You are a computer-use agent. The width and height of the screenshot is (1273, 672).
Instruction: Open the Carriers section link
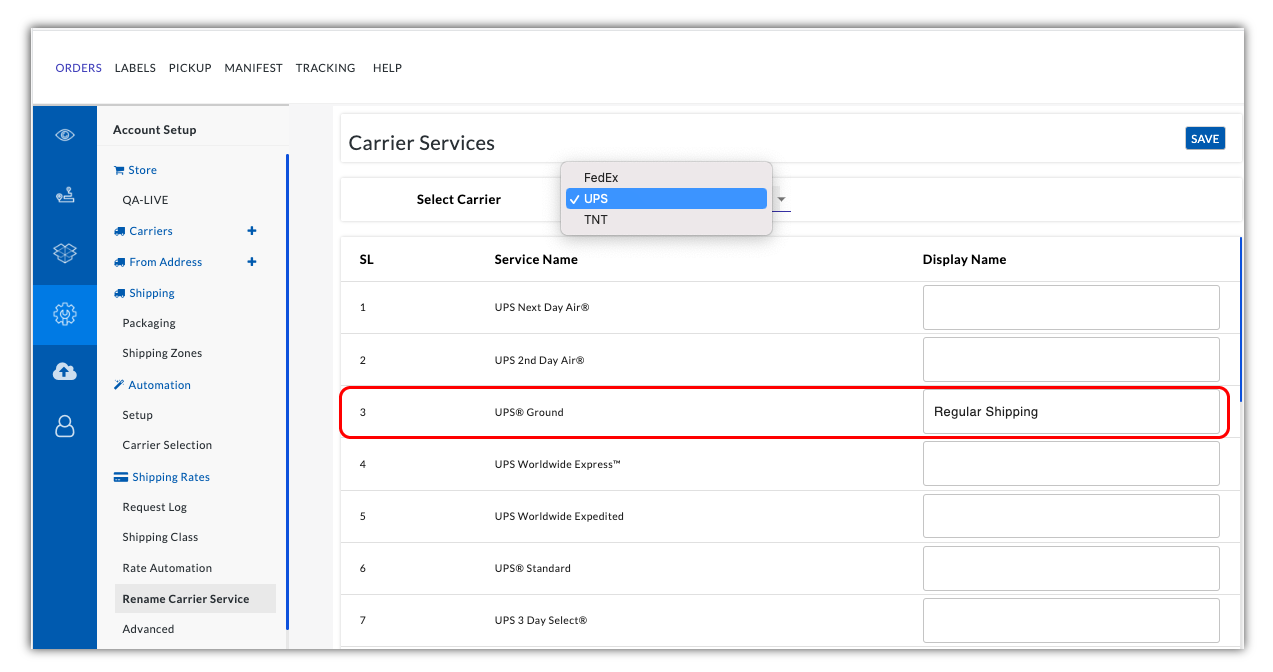(x=151, y=231)
